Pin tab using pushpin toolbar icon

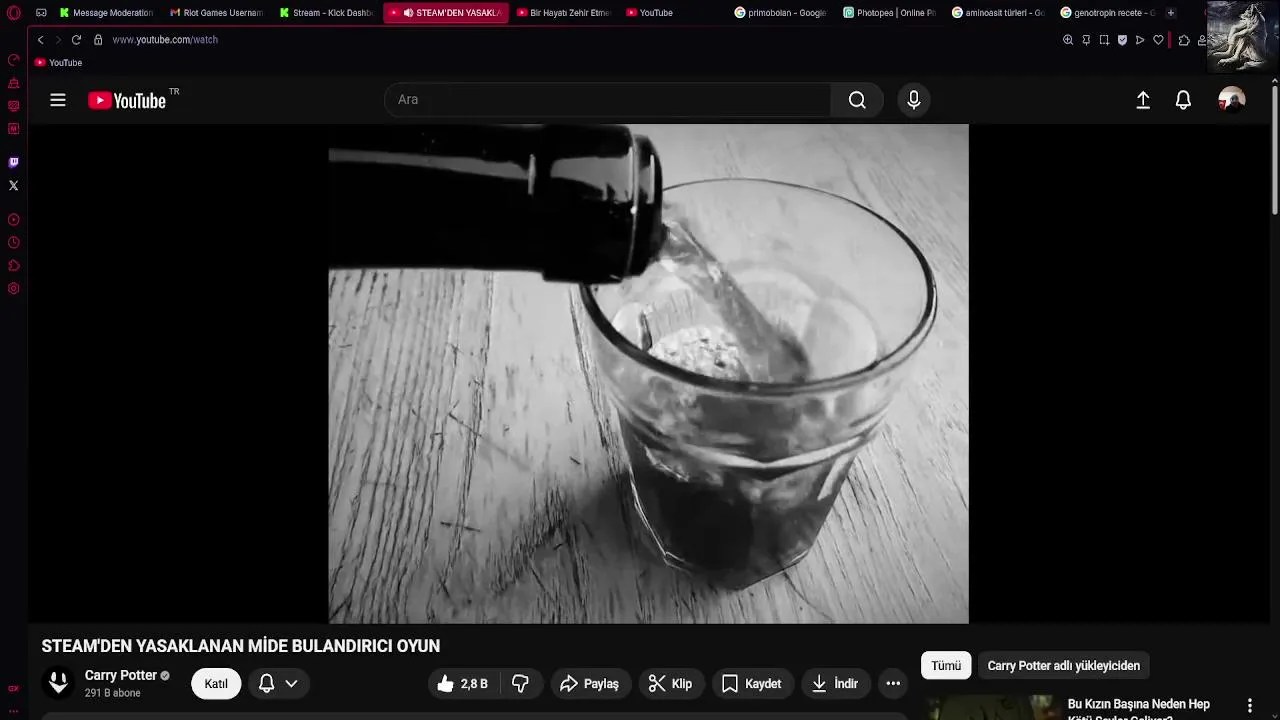1086,40
